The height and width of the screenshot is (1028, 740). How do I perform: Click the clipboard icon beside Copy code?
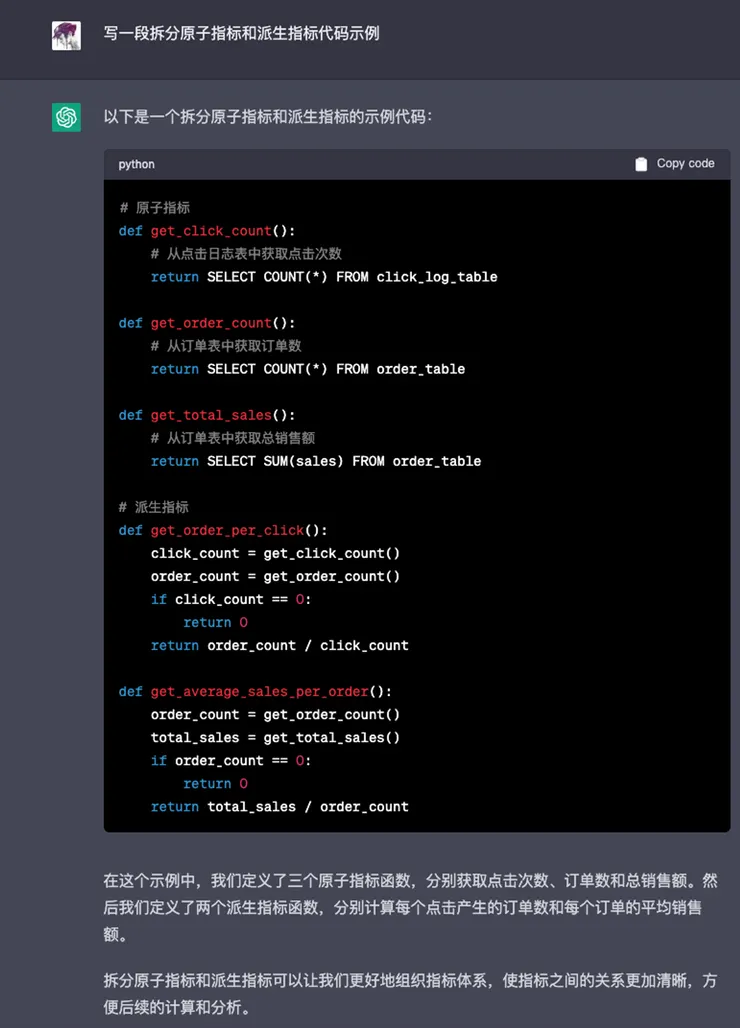point(641,164)
